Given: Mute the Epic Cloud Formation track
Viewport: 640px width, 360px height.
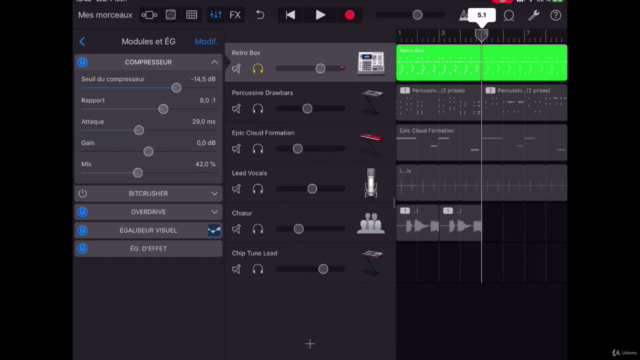Looking at the screenshot, I should 236,149.
